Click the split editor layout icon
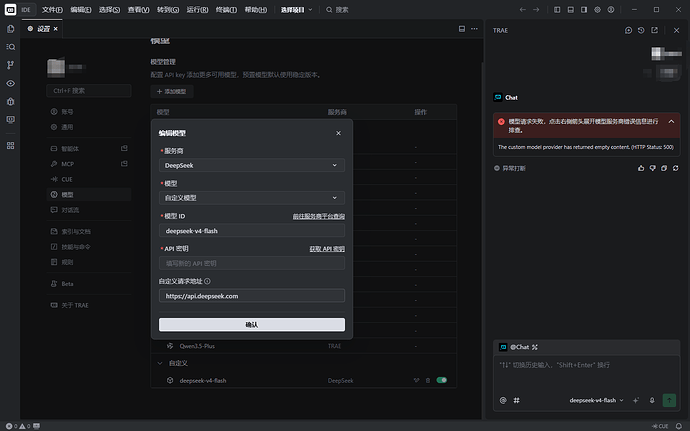 pyautogui.click(x=462, y=29)
